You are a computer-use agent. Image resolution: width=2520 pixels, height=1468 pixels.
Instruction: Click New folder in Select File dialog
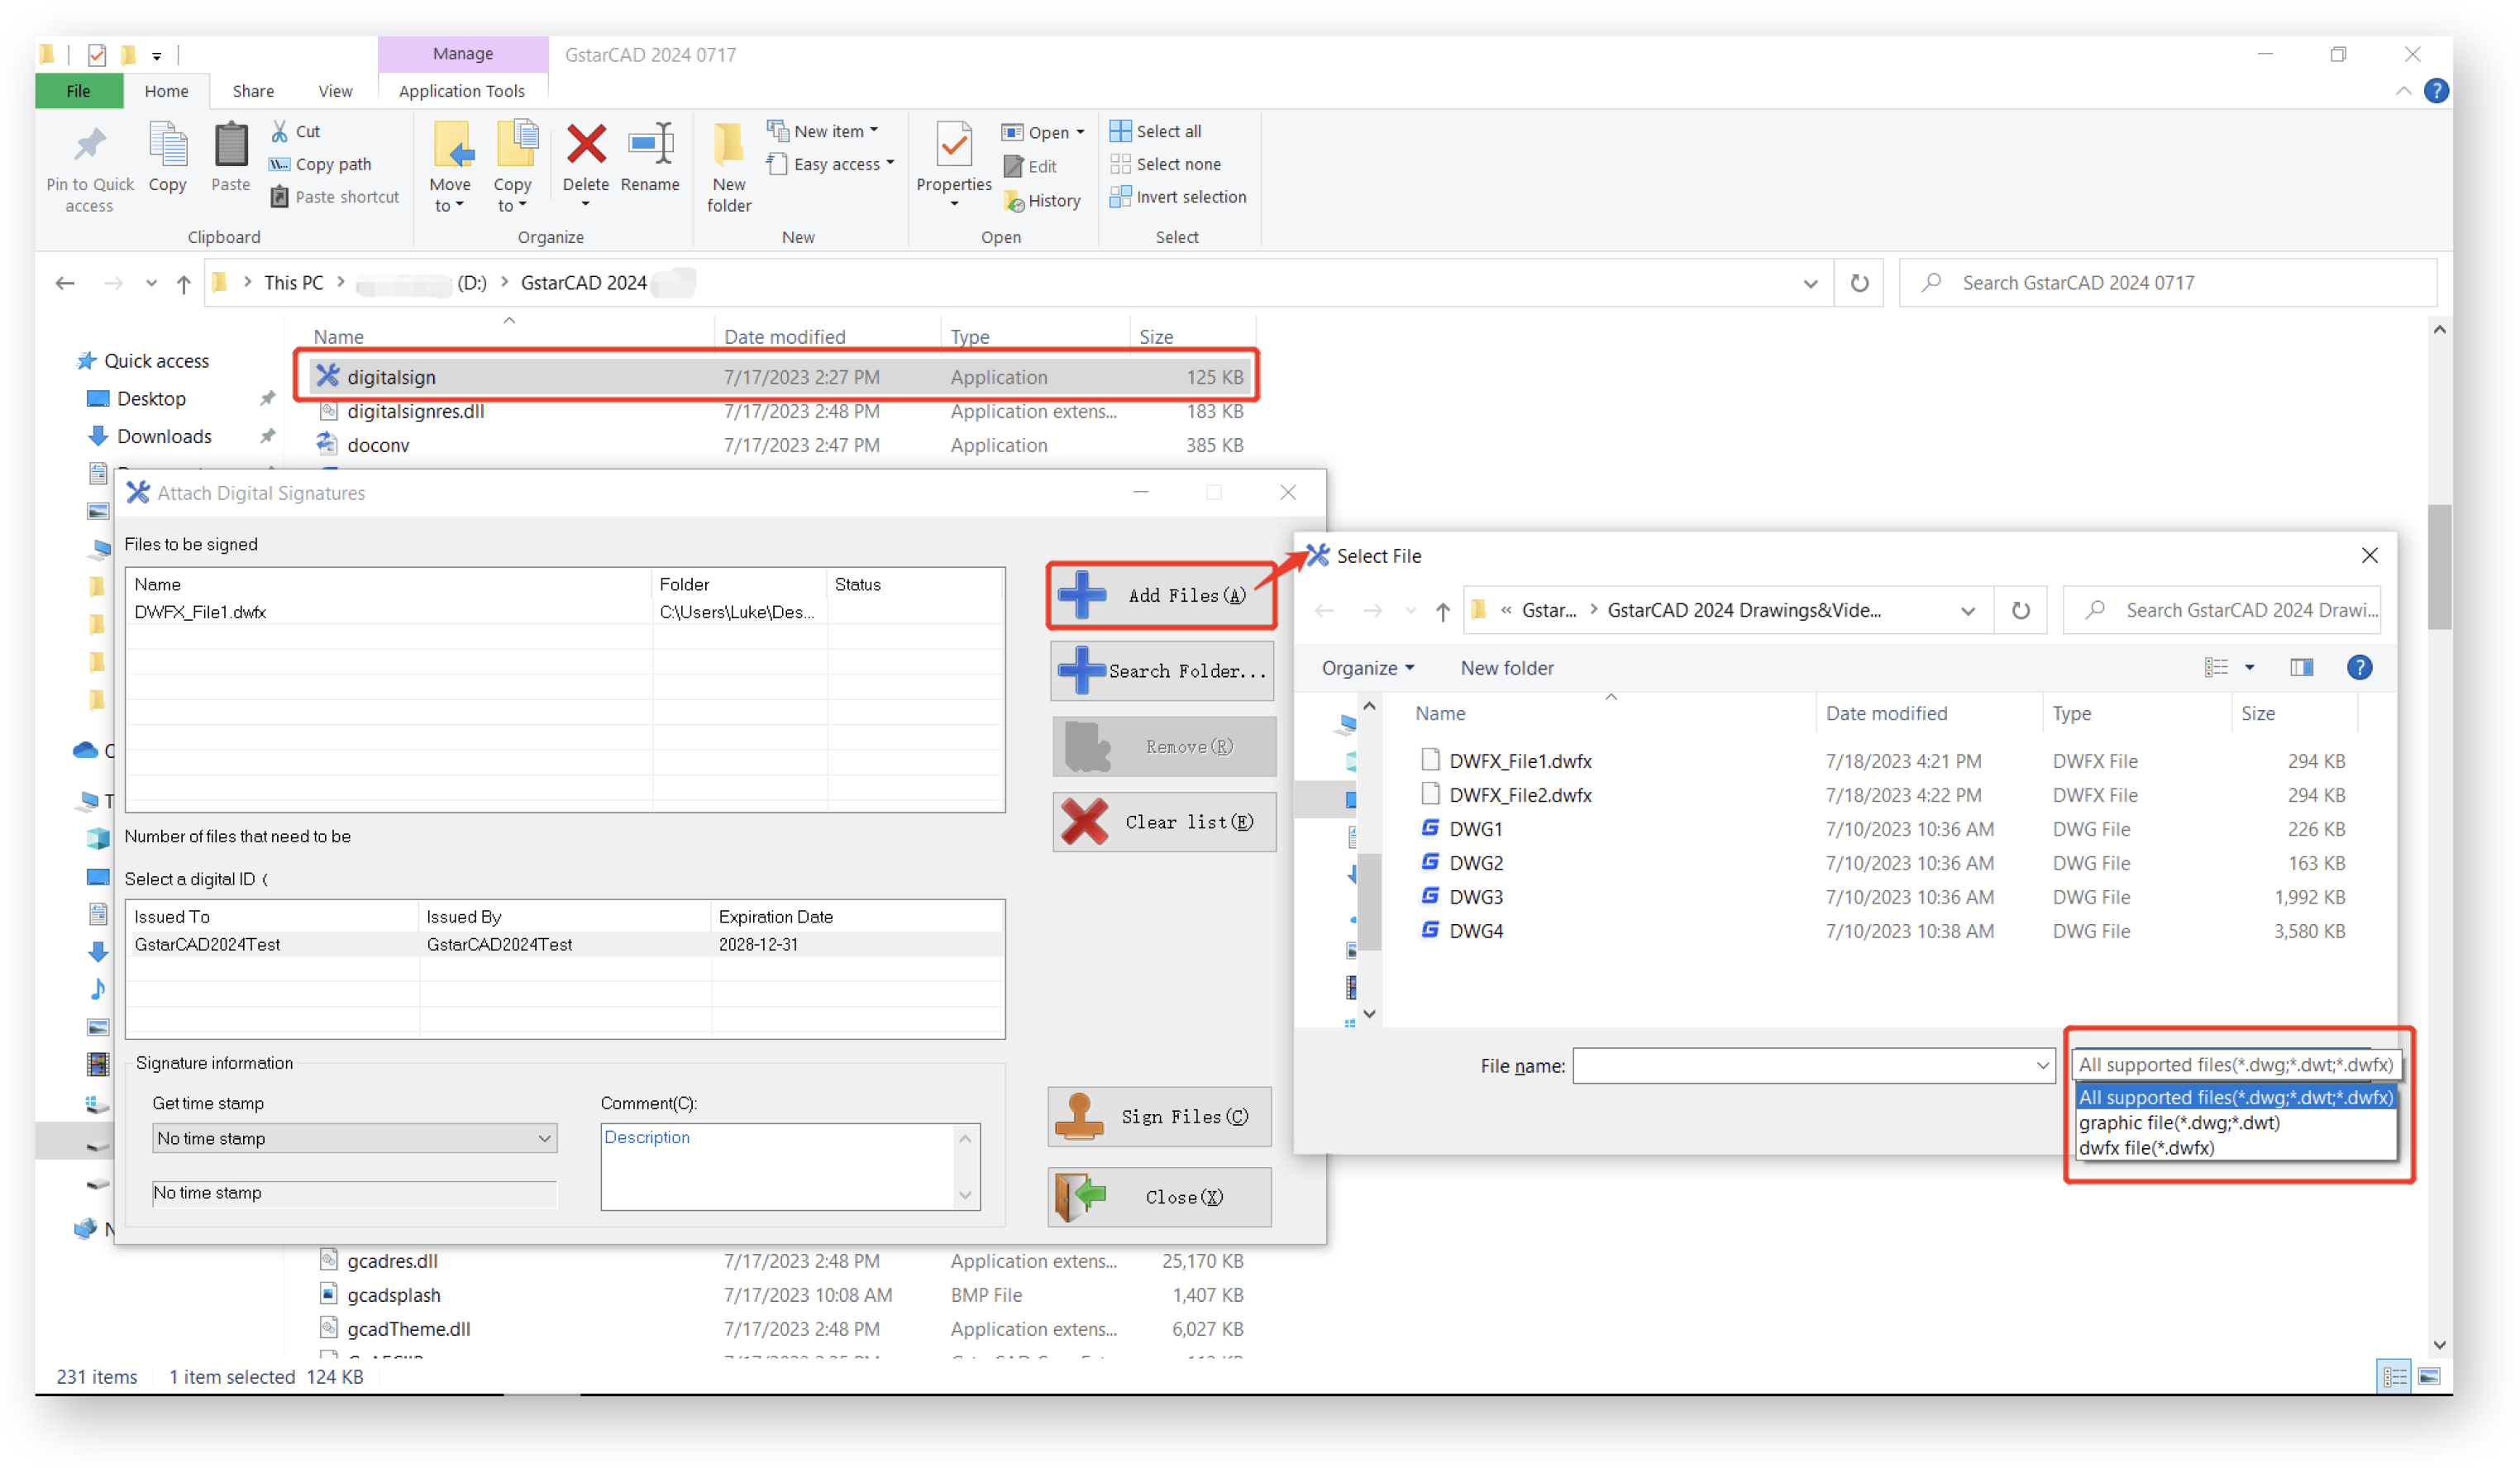1507,668
